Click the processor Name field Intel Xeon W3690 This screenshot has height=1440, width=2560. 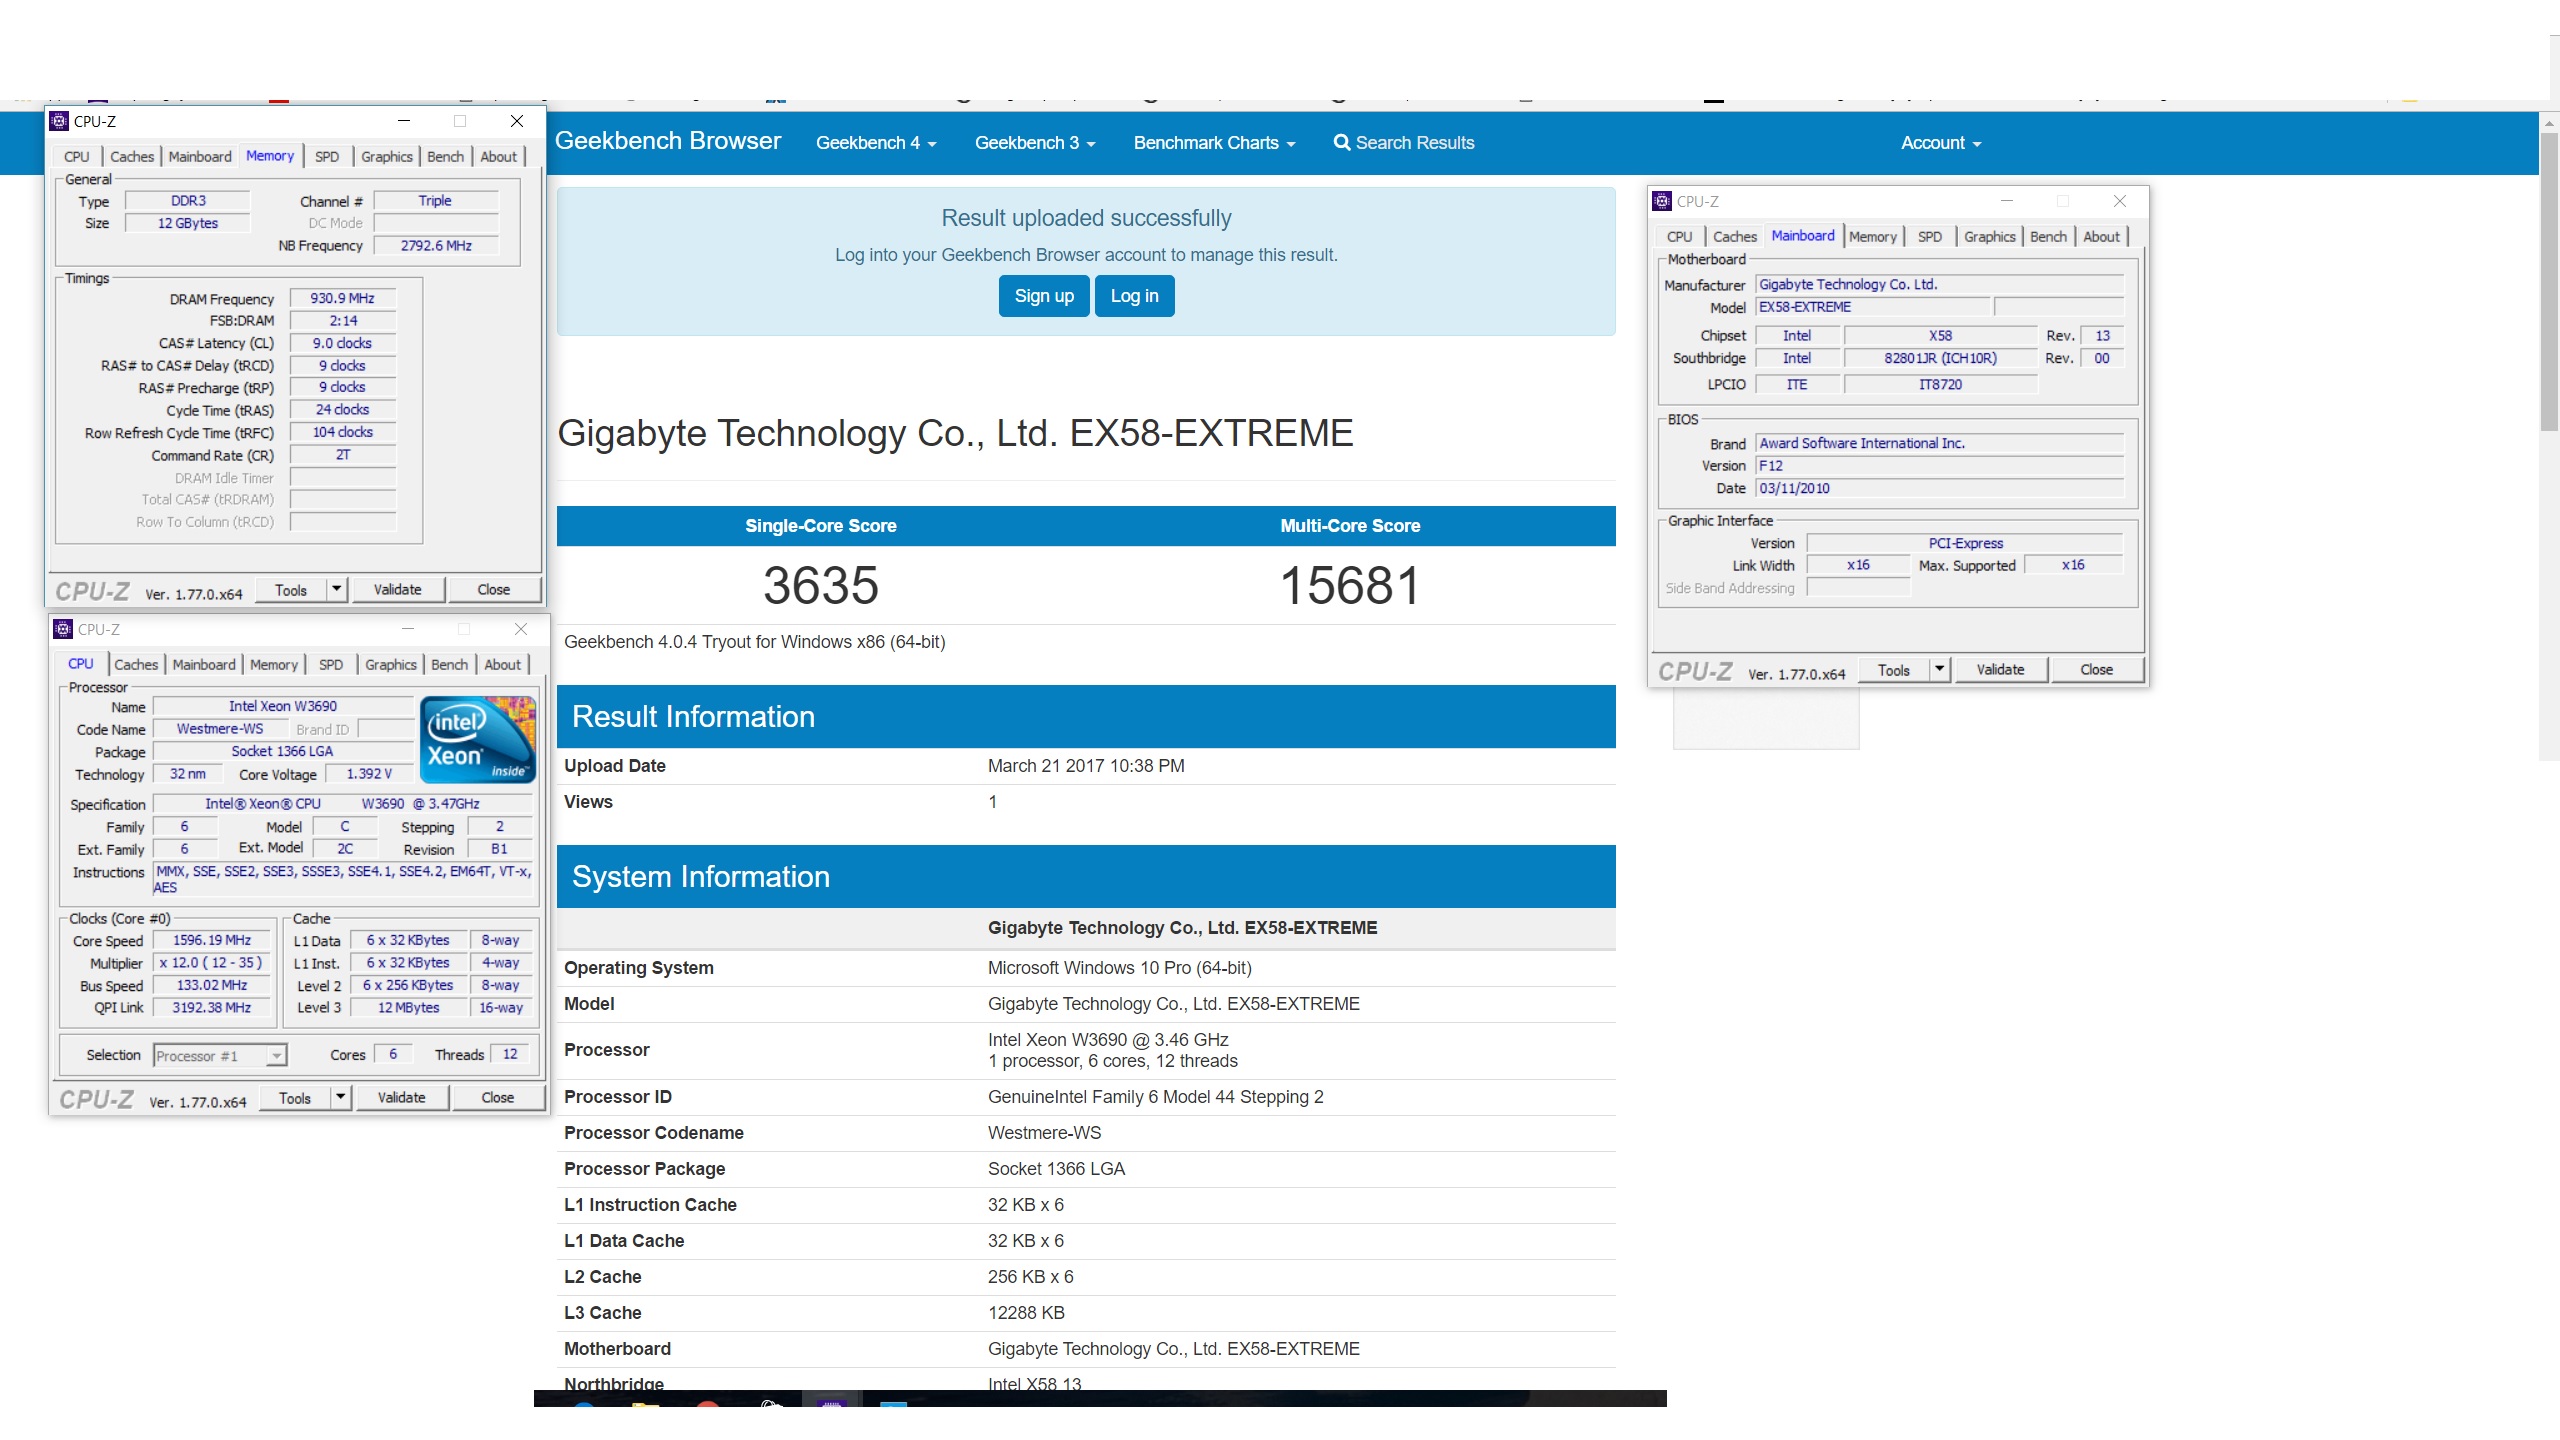(283, 706)
